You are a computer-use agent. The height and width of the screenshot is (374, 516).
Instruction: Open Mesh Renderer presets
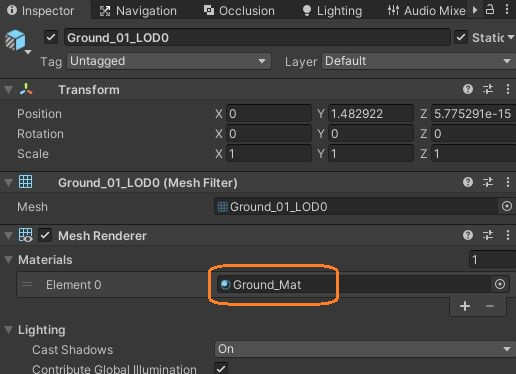click(x=488, y=235)
